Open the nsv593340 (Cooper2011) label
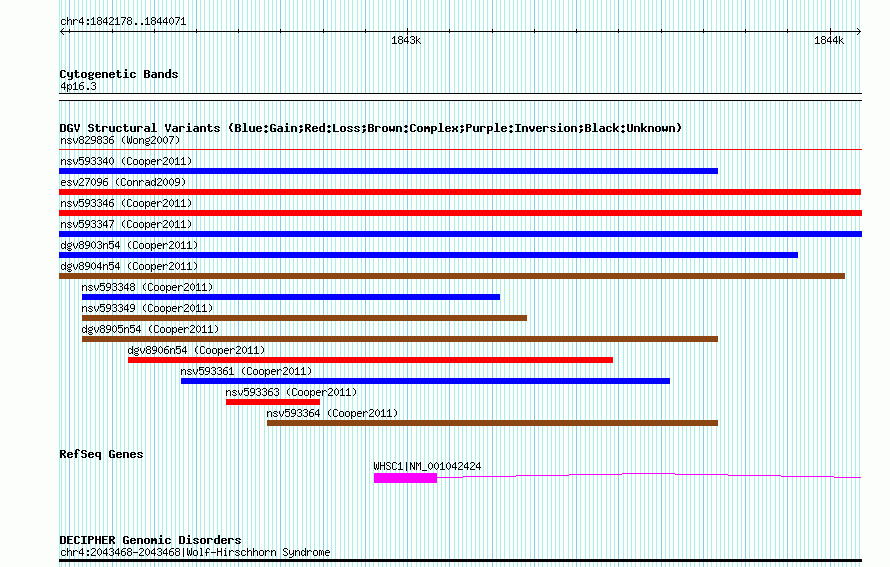890x567 pixels. click(126, 161)
